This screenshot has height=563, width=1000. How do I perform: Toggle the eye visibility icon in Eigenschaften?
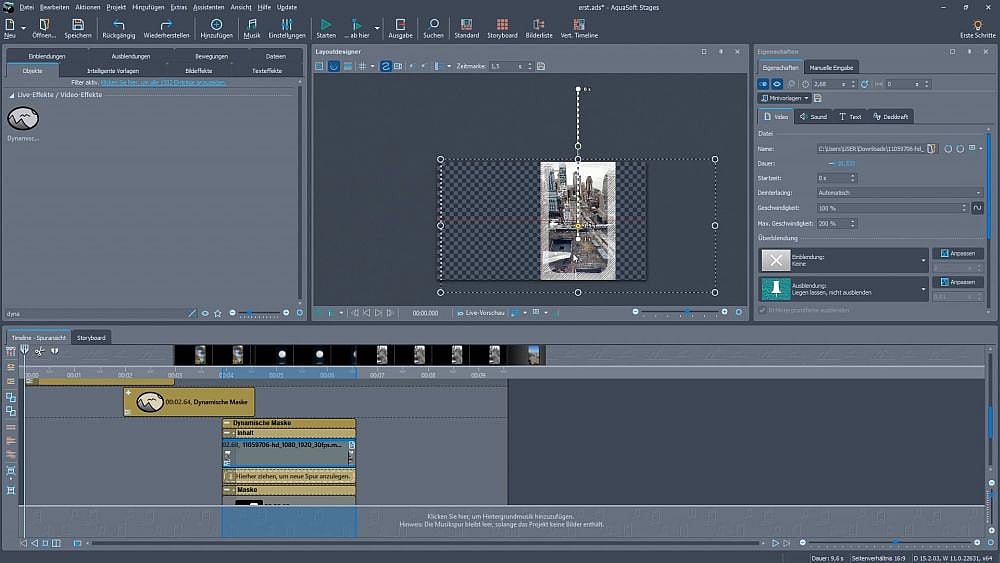click(x=778, y=84)
